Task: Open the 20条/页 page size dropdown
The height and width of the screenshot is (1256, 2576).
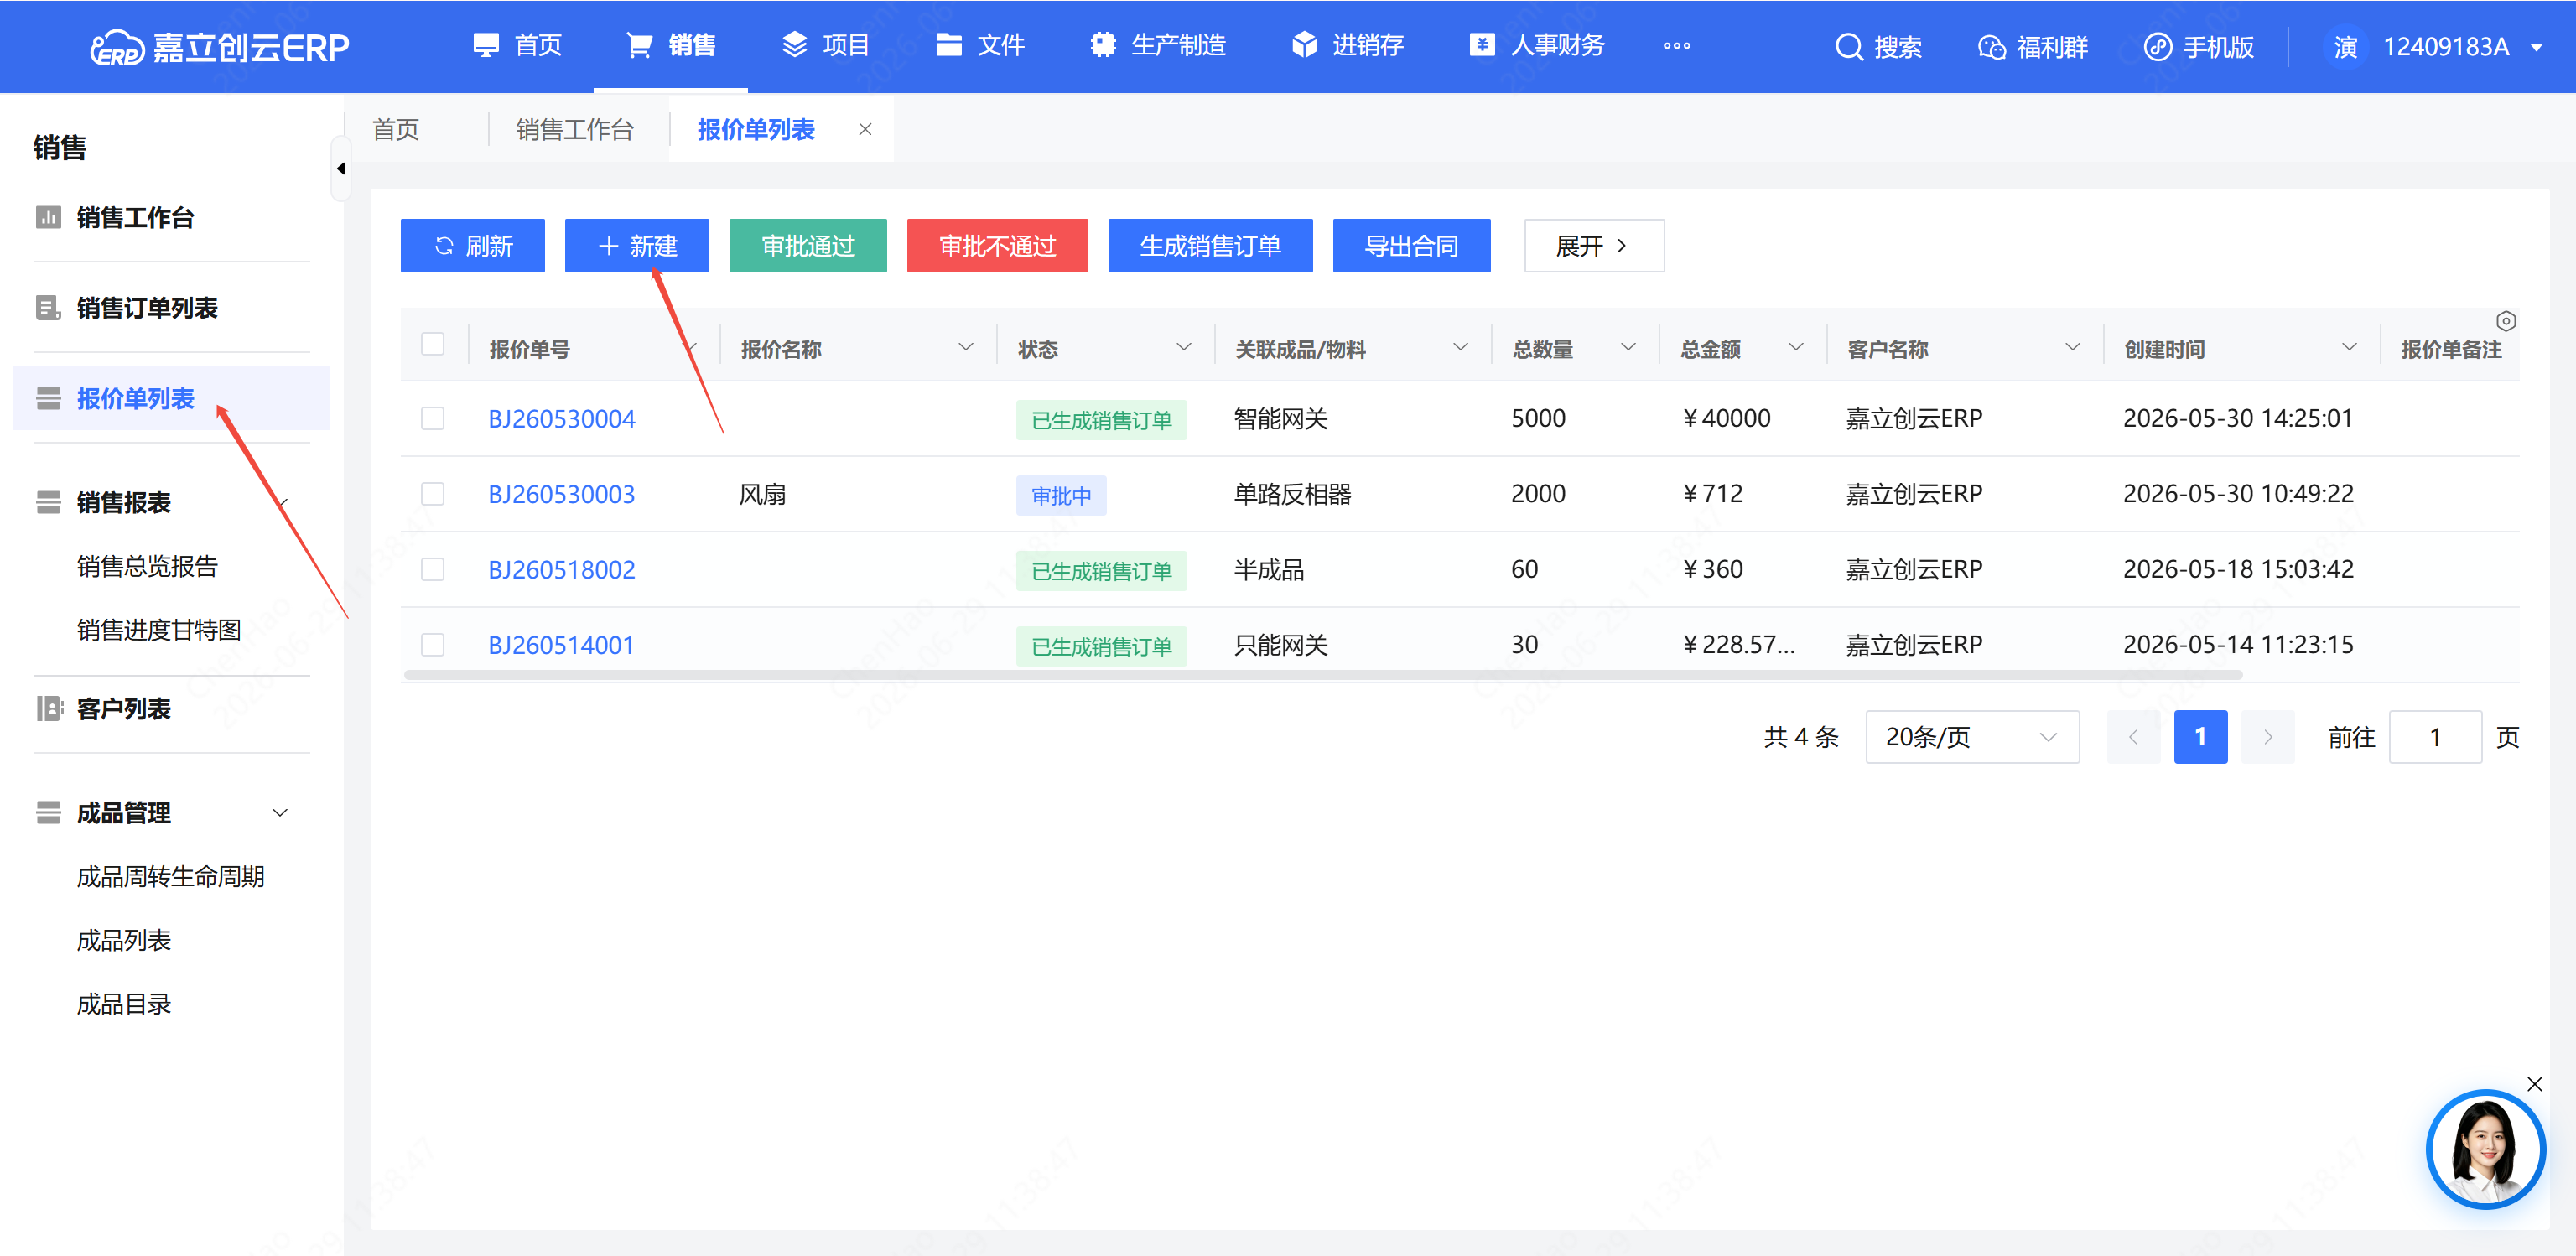Action: click(x=1972, y=737)
